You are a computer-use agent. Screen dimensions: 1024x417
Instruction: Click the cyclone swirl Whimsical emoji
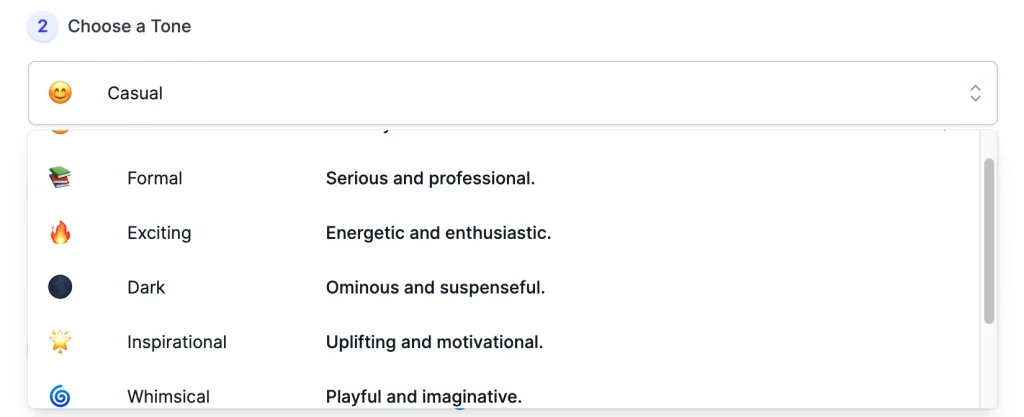[x=60, y=397]
